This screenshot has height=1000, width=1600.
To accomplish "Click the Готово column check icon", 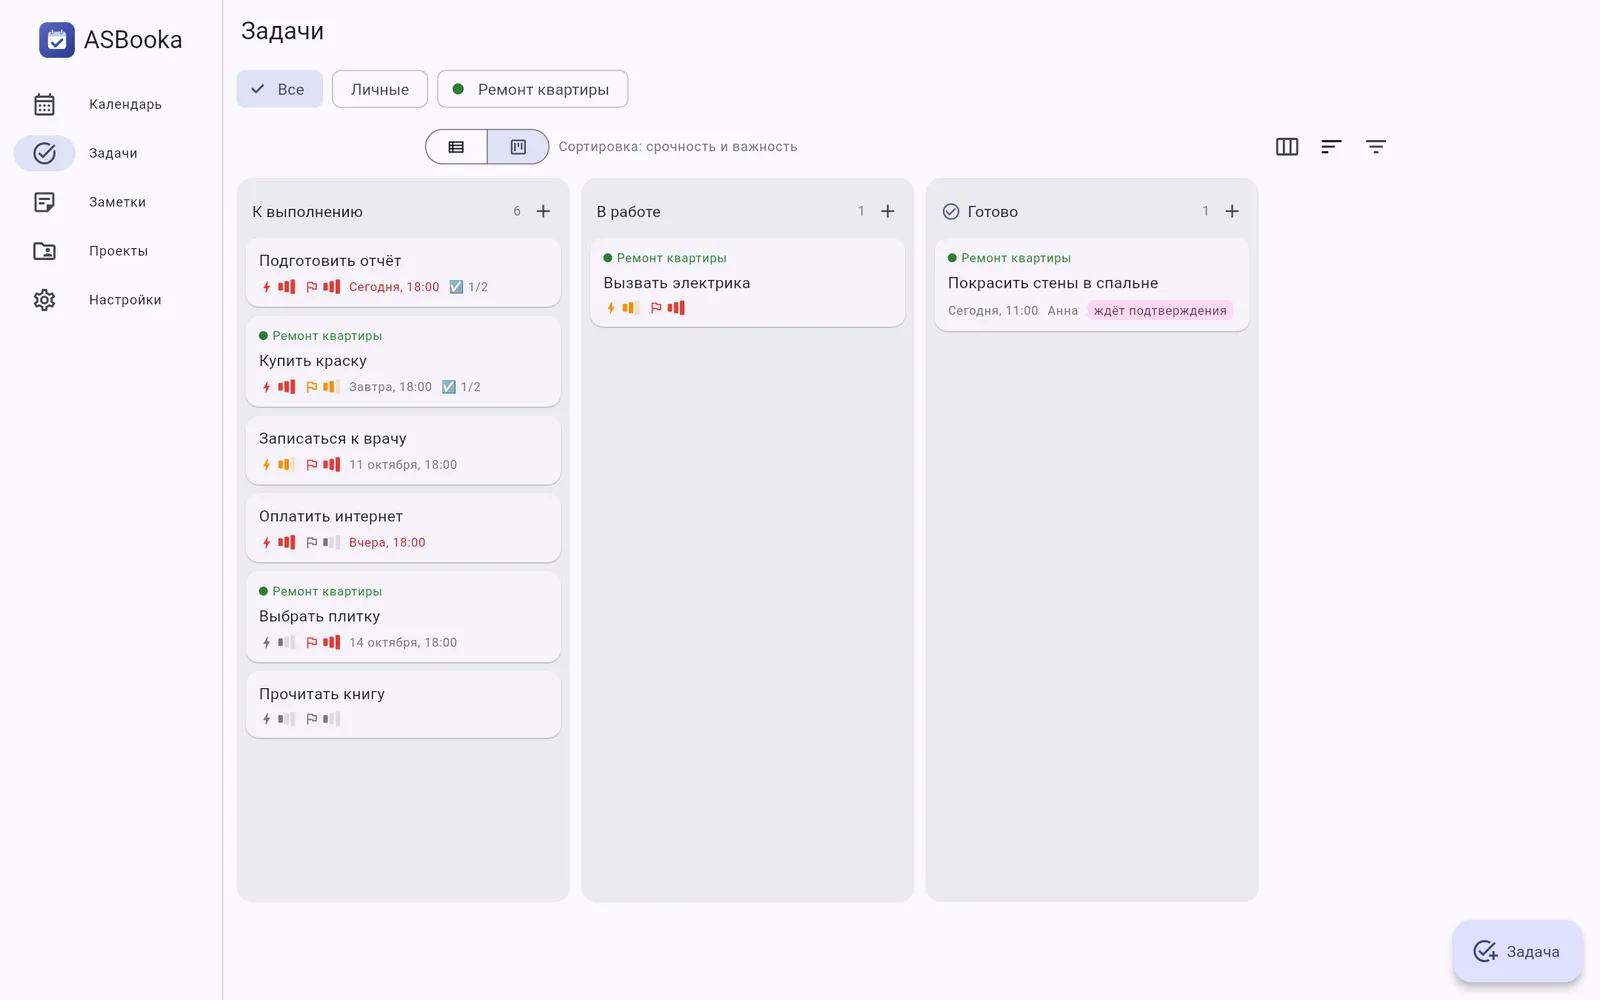I will [x=951, y=211].
